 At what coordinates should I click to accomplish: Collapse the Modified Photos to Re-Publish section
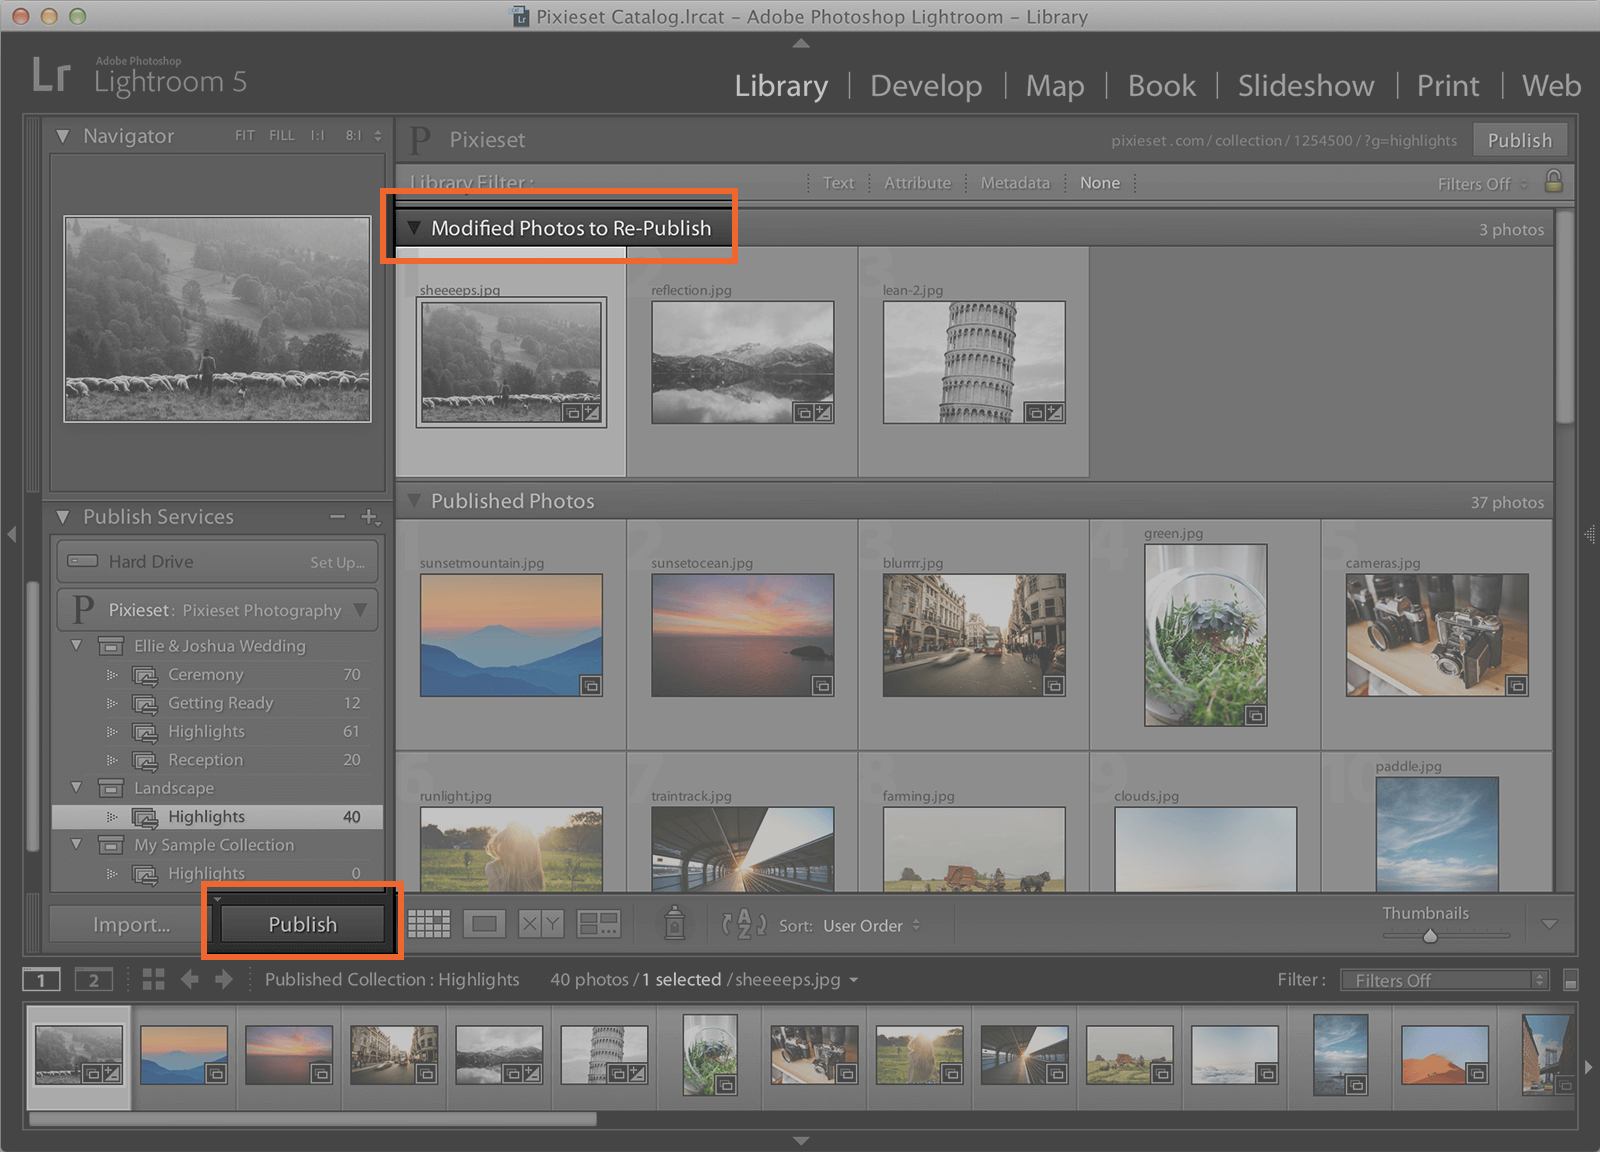(x=417, y=228)
